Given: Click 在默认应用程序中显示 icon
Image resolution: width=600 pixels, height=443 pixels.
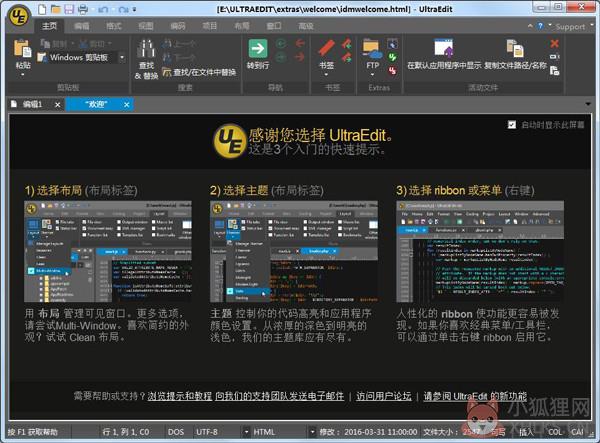Looking at the screenshot, I should (x=443, y=49).
